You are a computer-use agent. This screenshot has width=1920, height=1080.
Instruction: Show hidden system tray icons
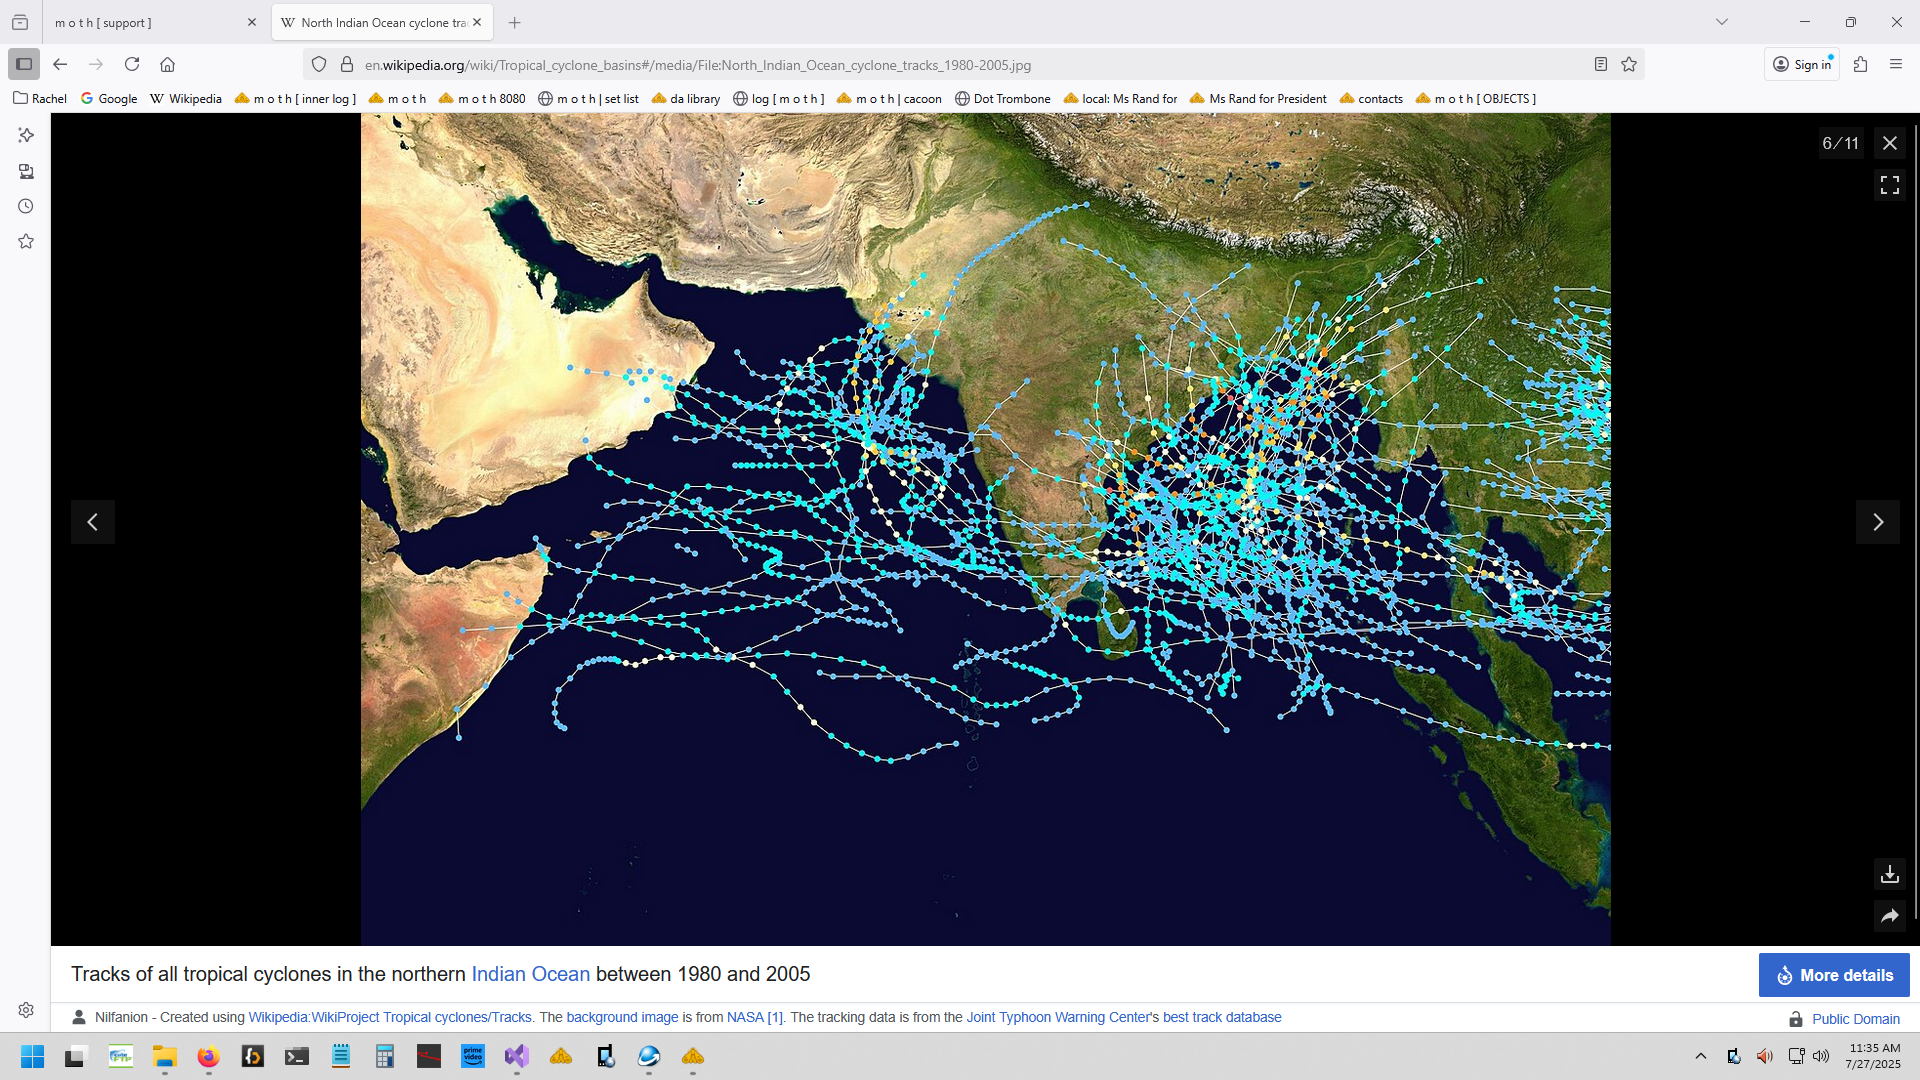pos(1700,1056)
